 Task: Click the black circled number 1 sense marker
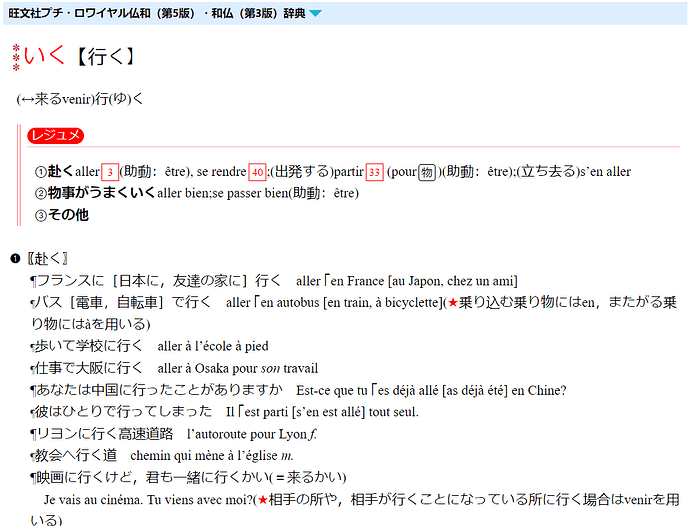[x=15, y=258]
